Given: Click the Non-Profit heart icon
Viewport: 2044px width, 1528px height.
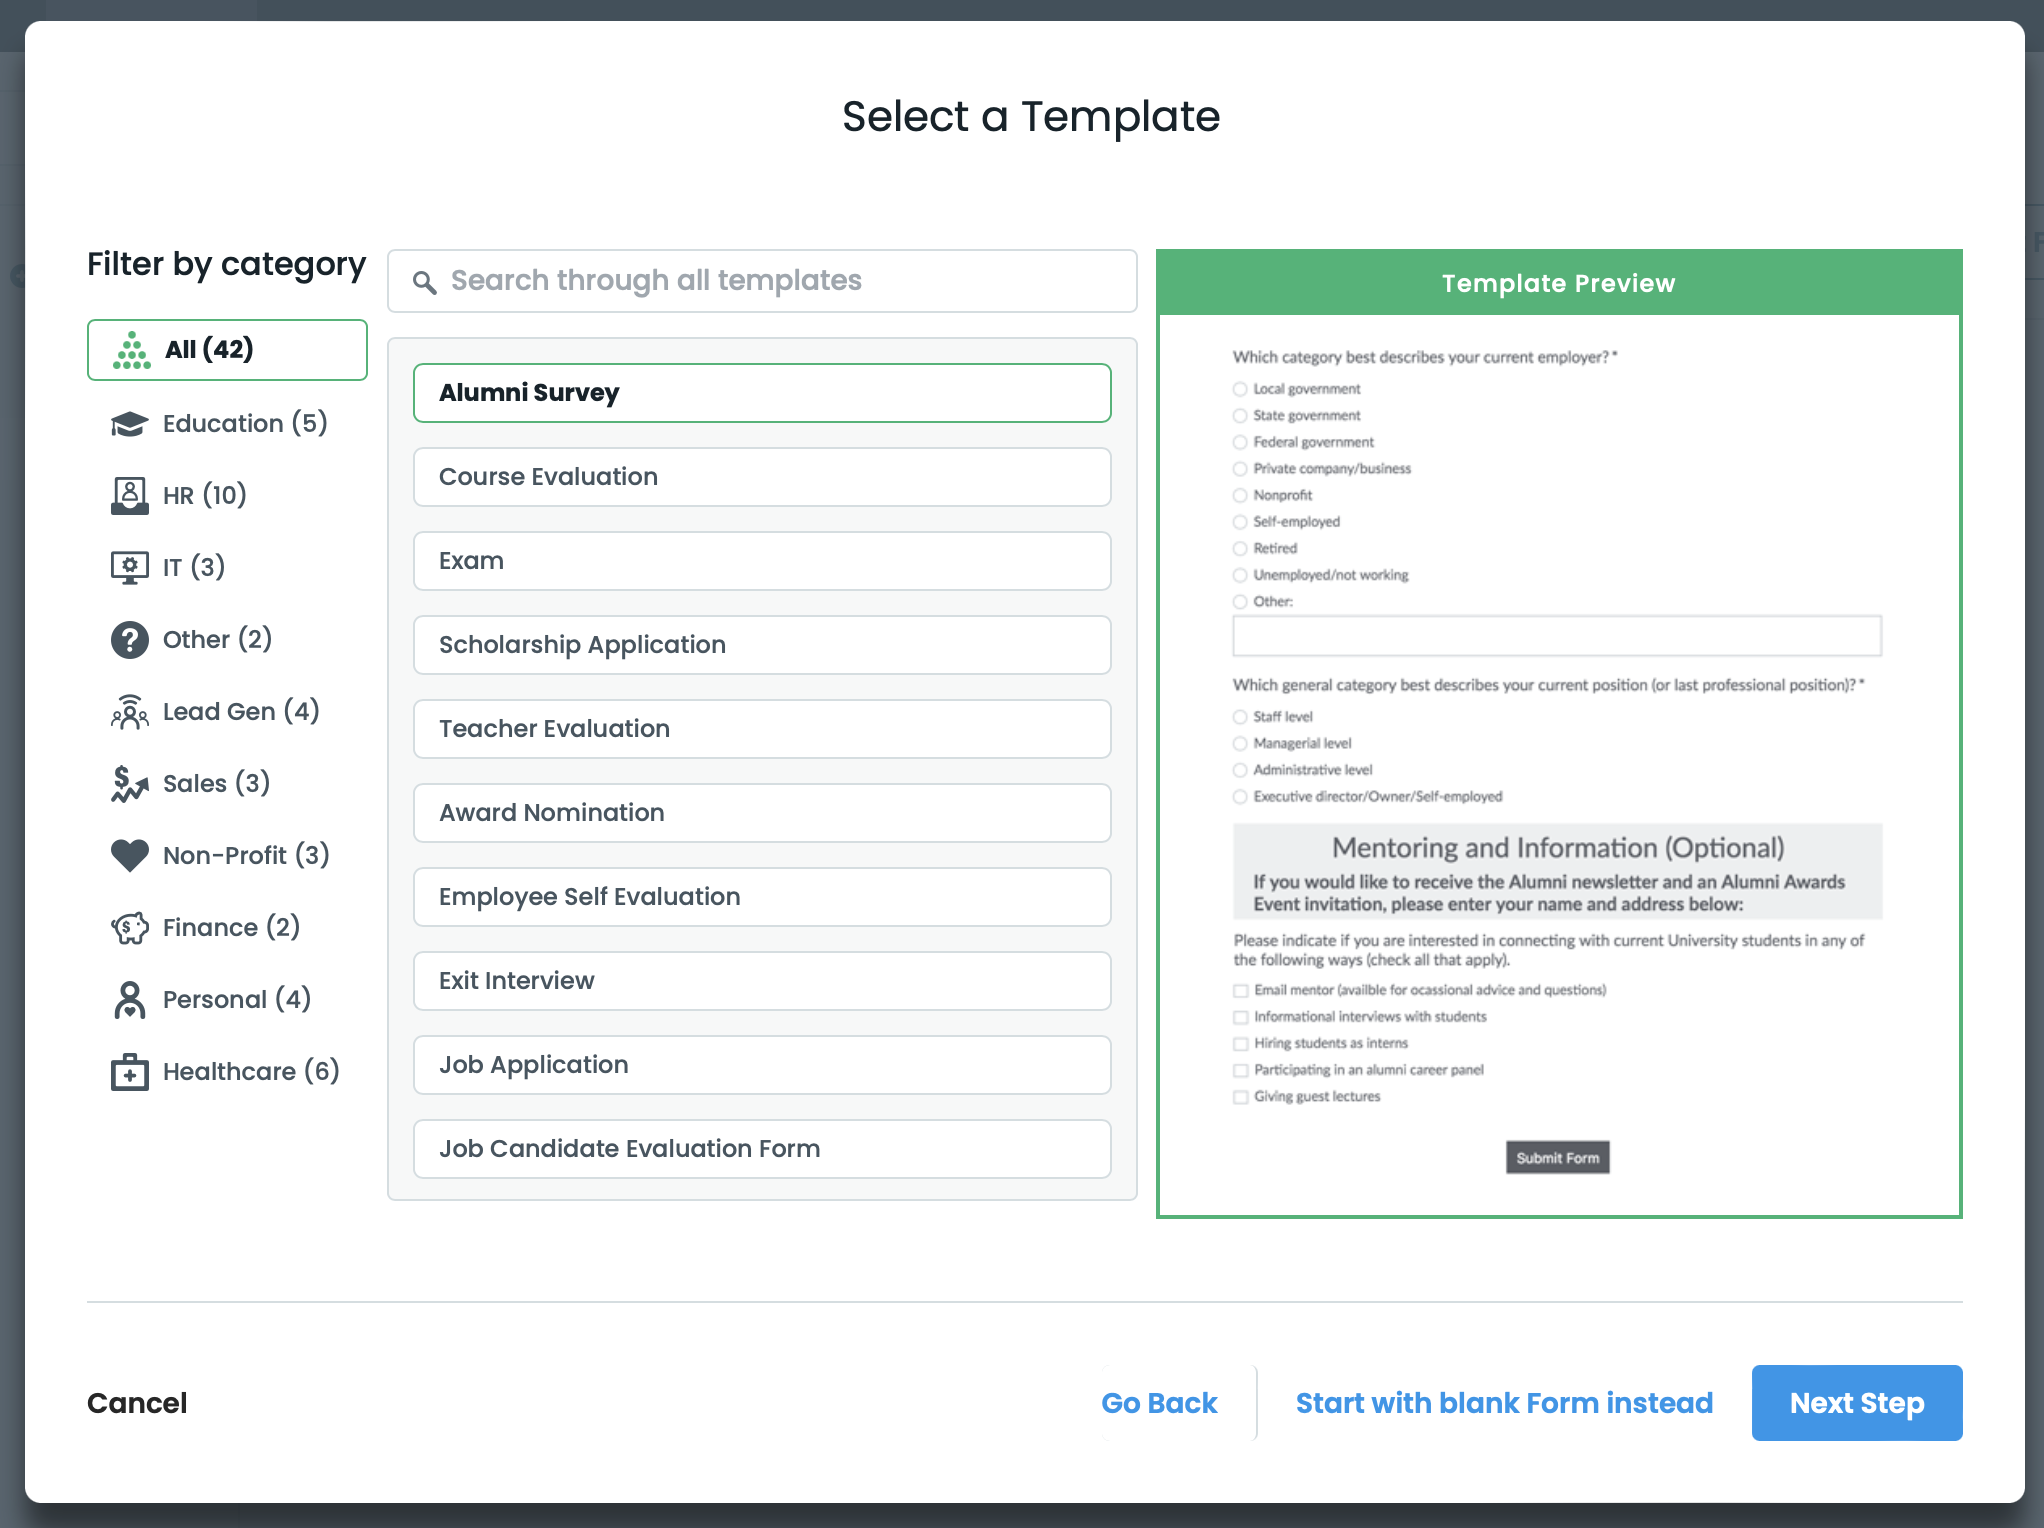Looking at the screenshot, I should pos(129,855).
